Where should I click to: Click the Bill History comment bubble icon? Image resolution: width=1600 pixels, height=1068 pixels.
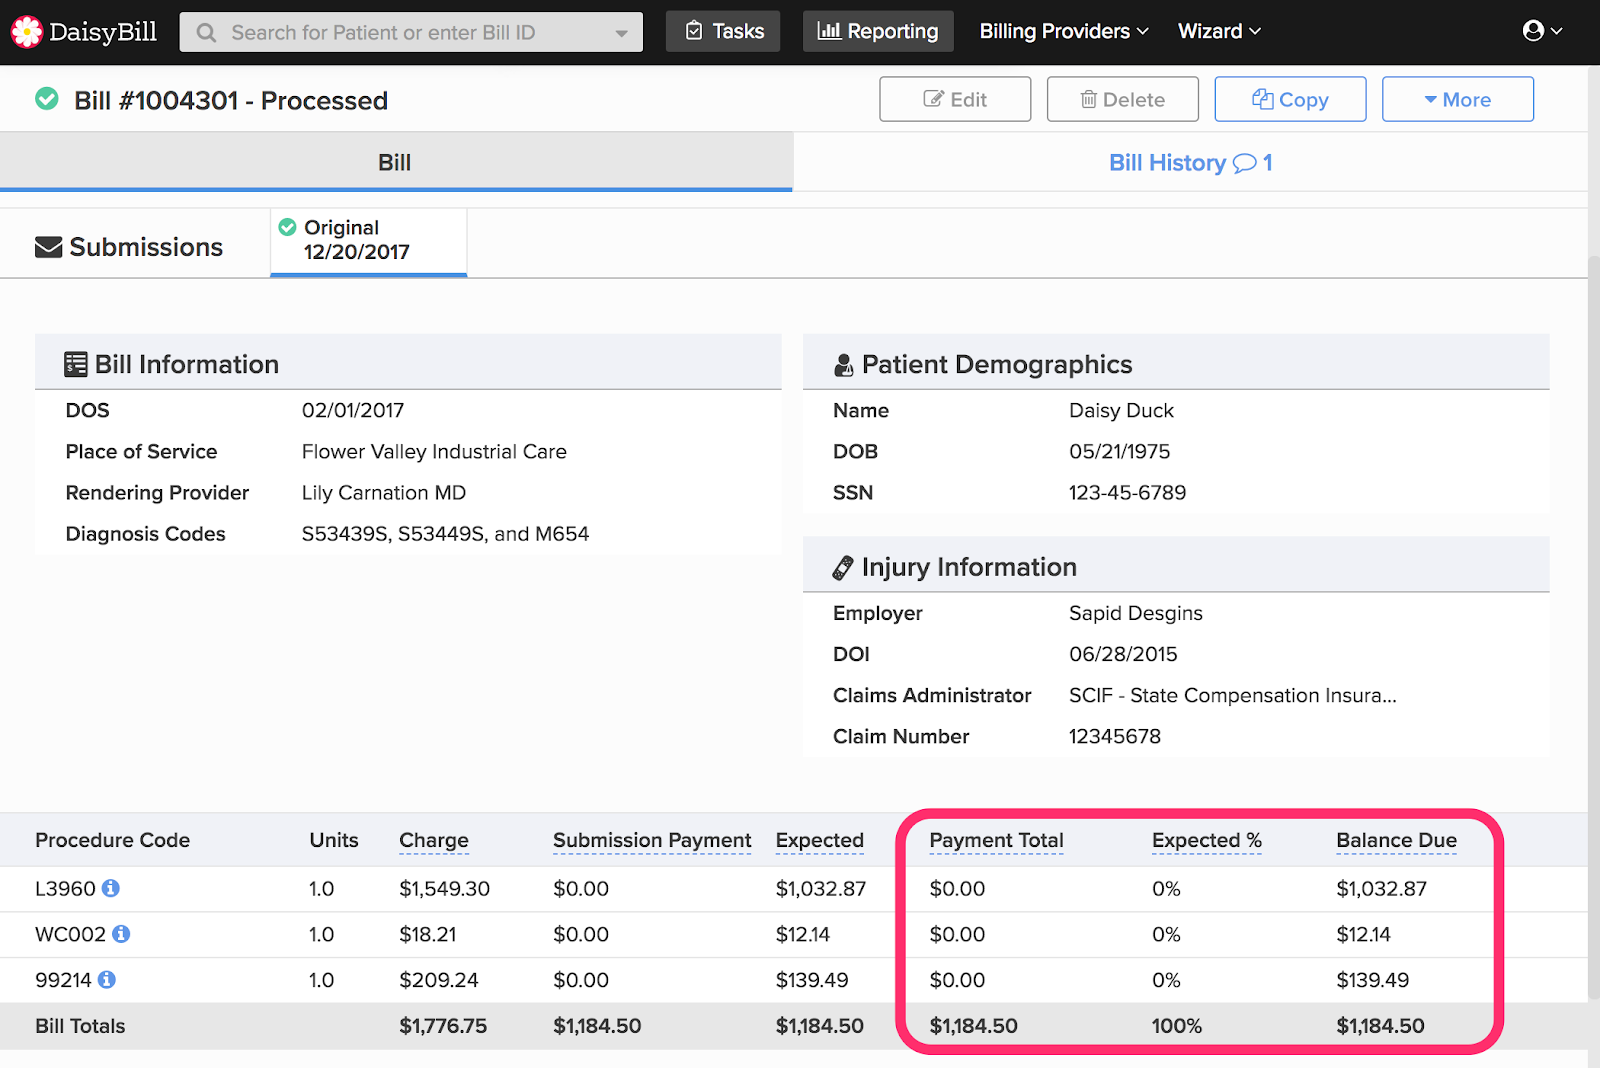tap(1245, 163)
